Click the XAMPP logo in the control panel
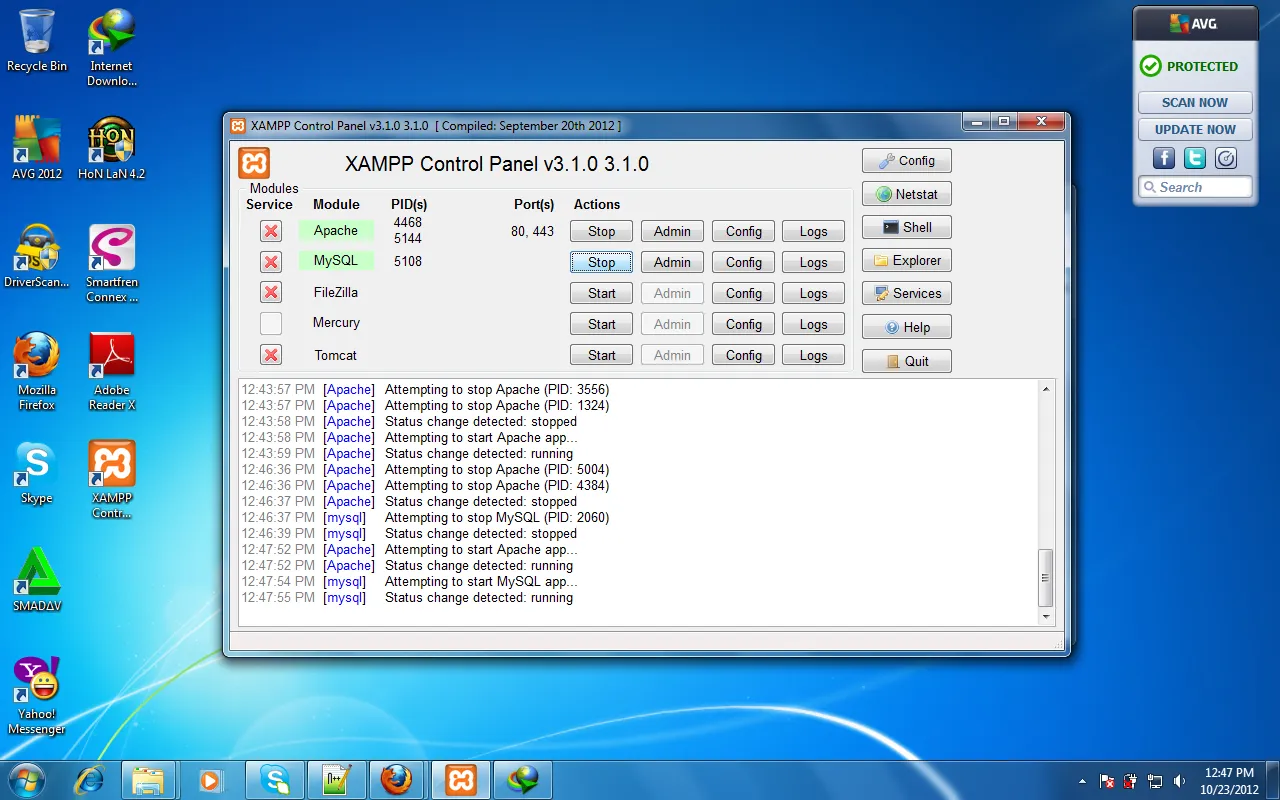The height and width of the screenshot is (800, 1280). (x=254, y=163)
